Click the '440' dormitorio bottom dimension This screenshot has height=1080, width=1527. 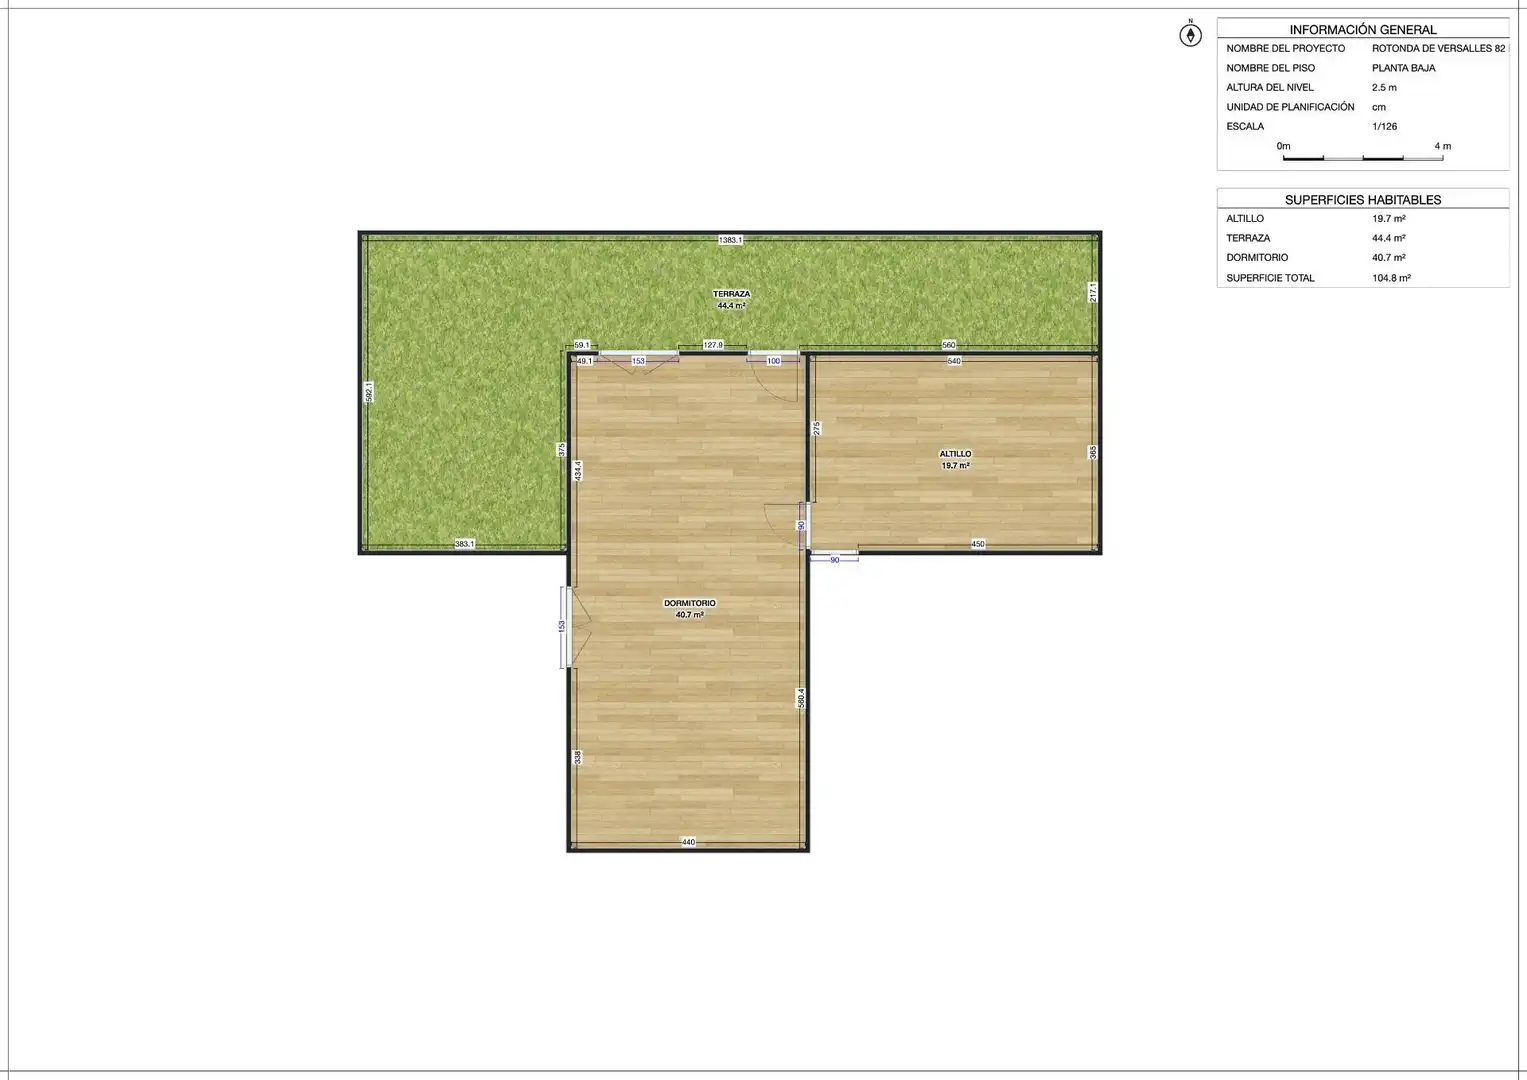click(x=688, y=842)
